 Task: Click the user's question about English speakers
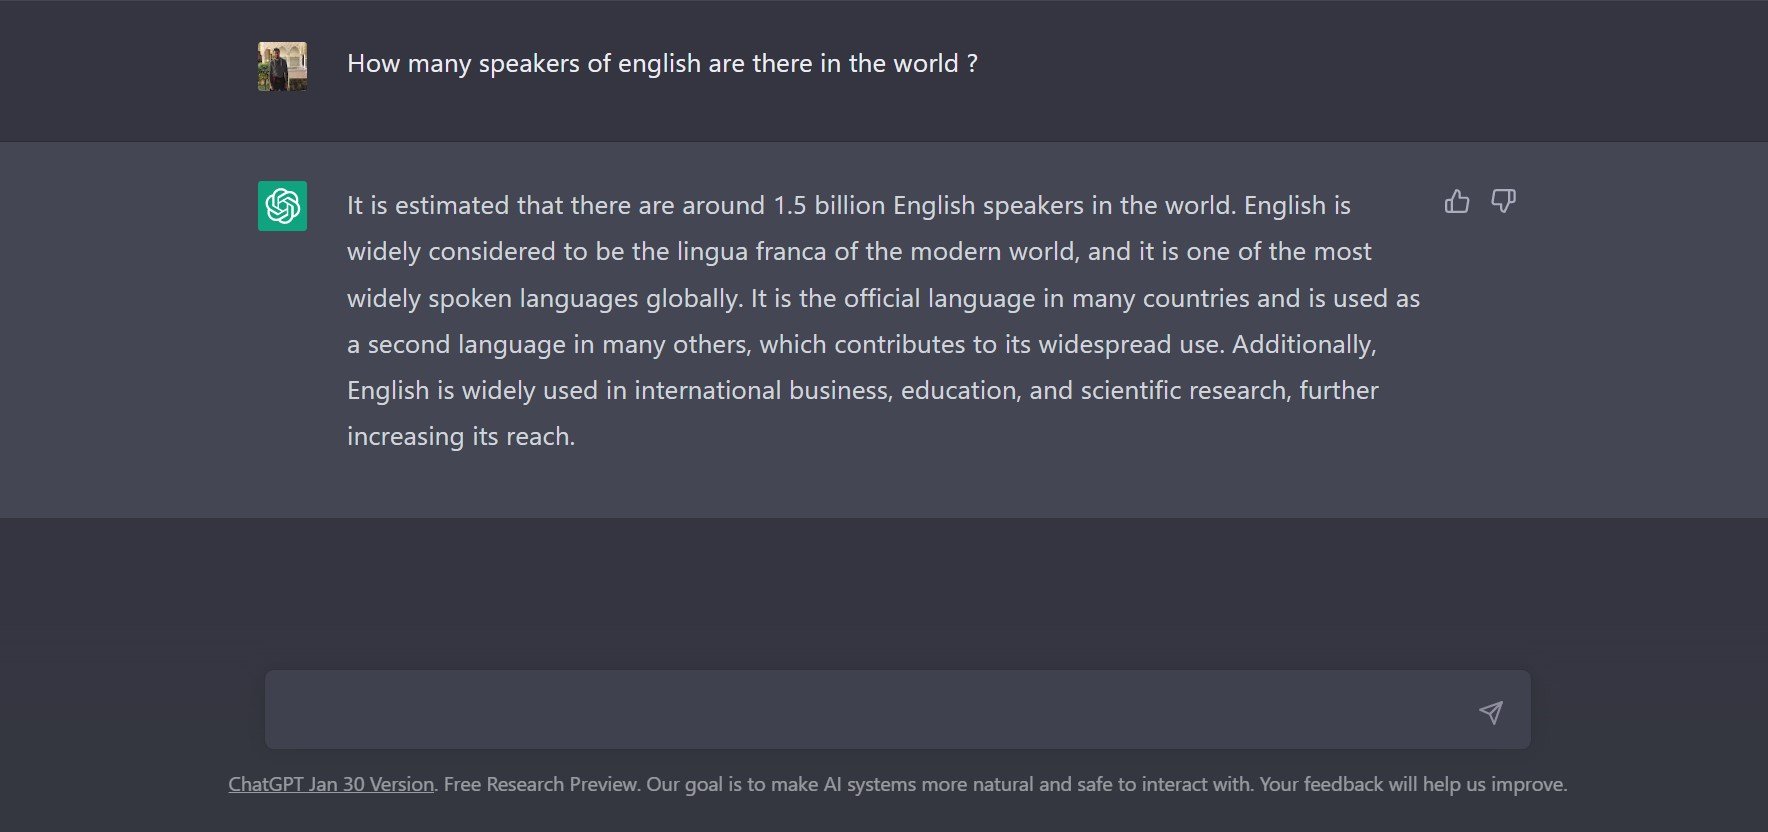pos(662,64)
